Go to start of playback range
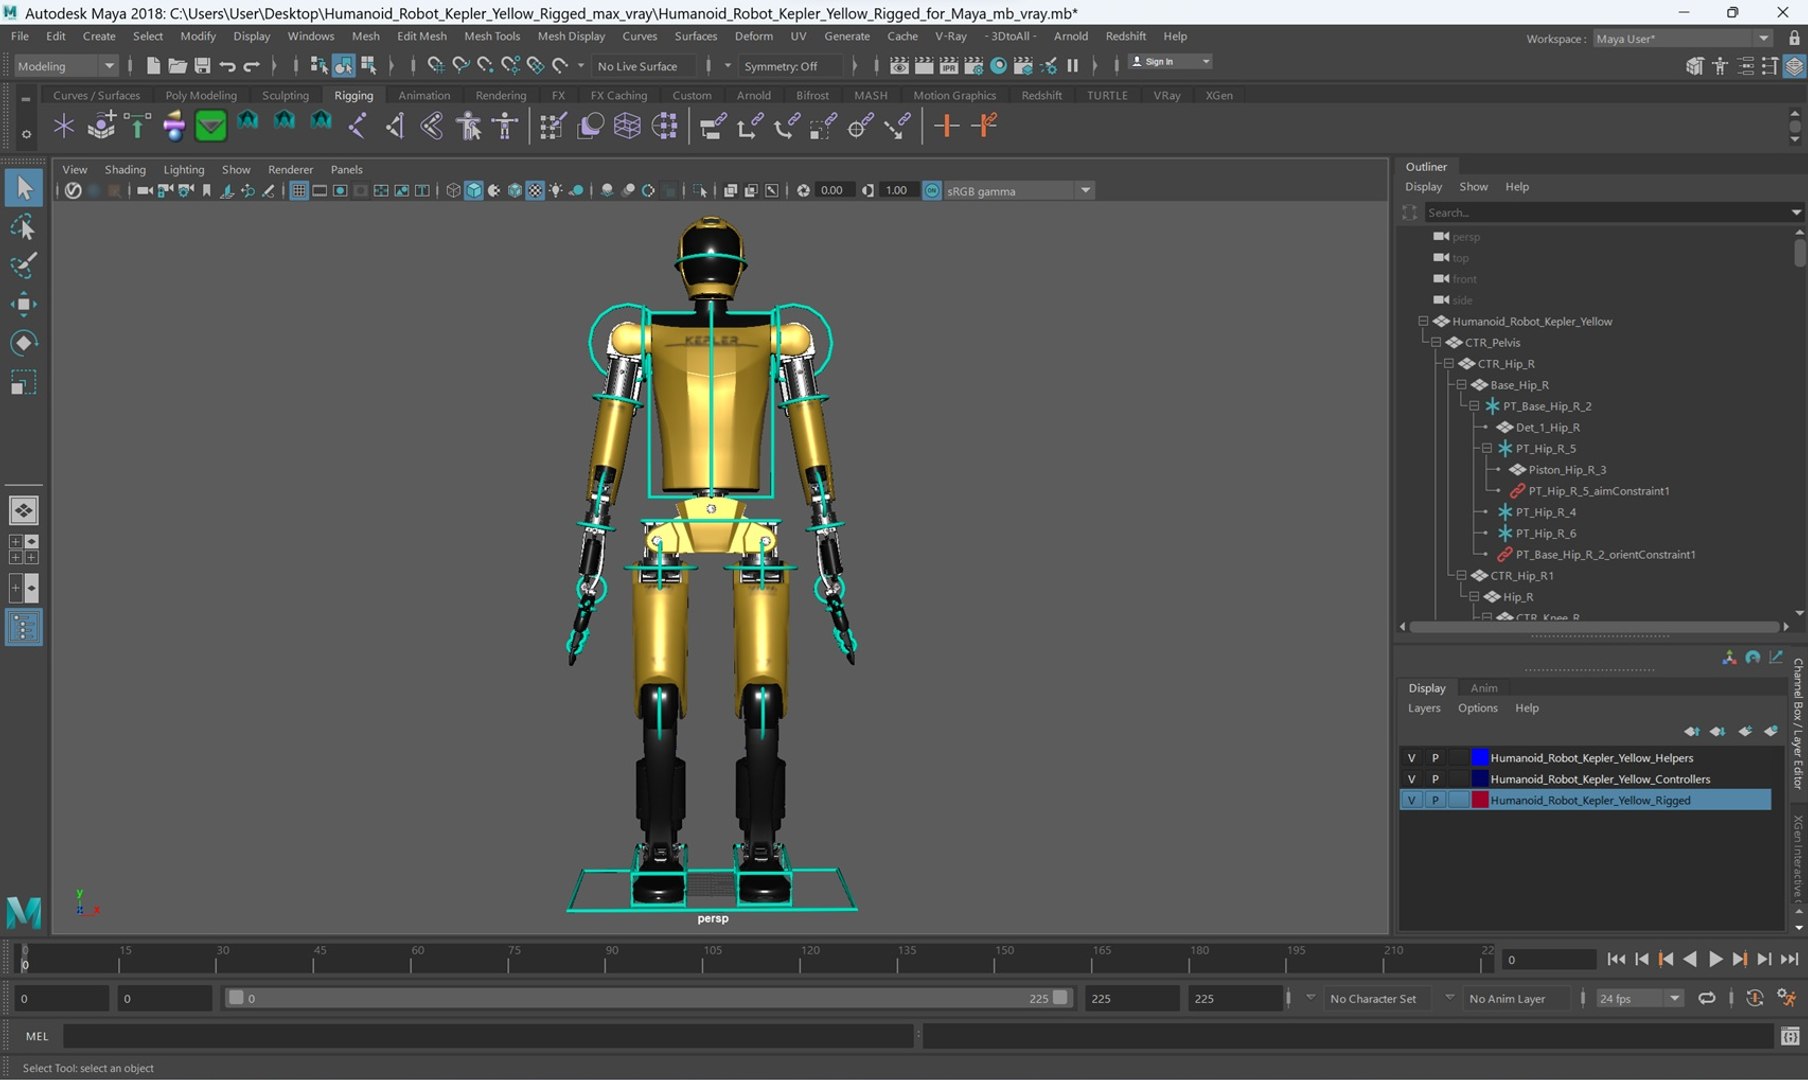 (x=1616, y=959)
